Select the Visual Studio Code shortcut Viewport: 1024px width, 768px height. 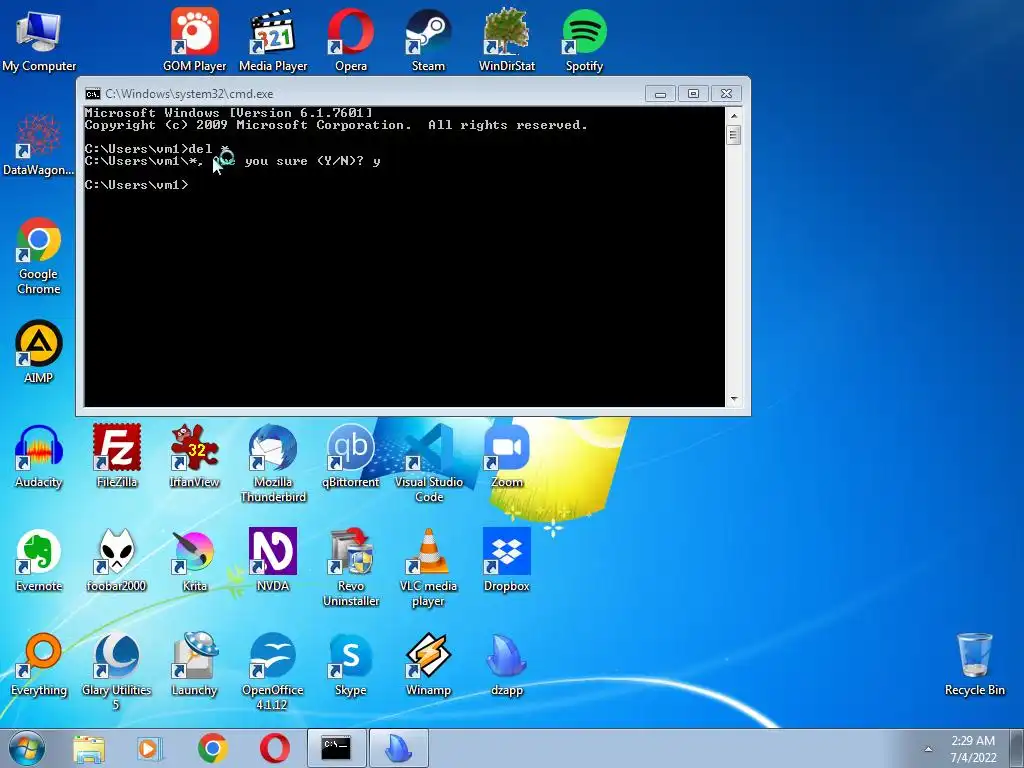tap(428, 464)
